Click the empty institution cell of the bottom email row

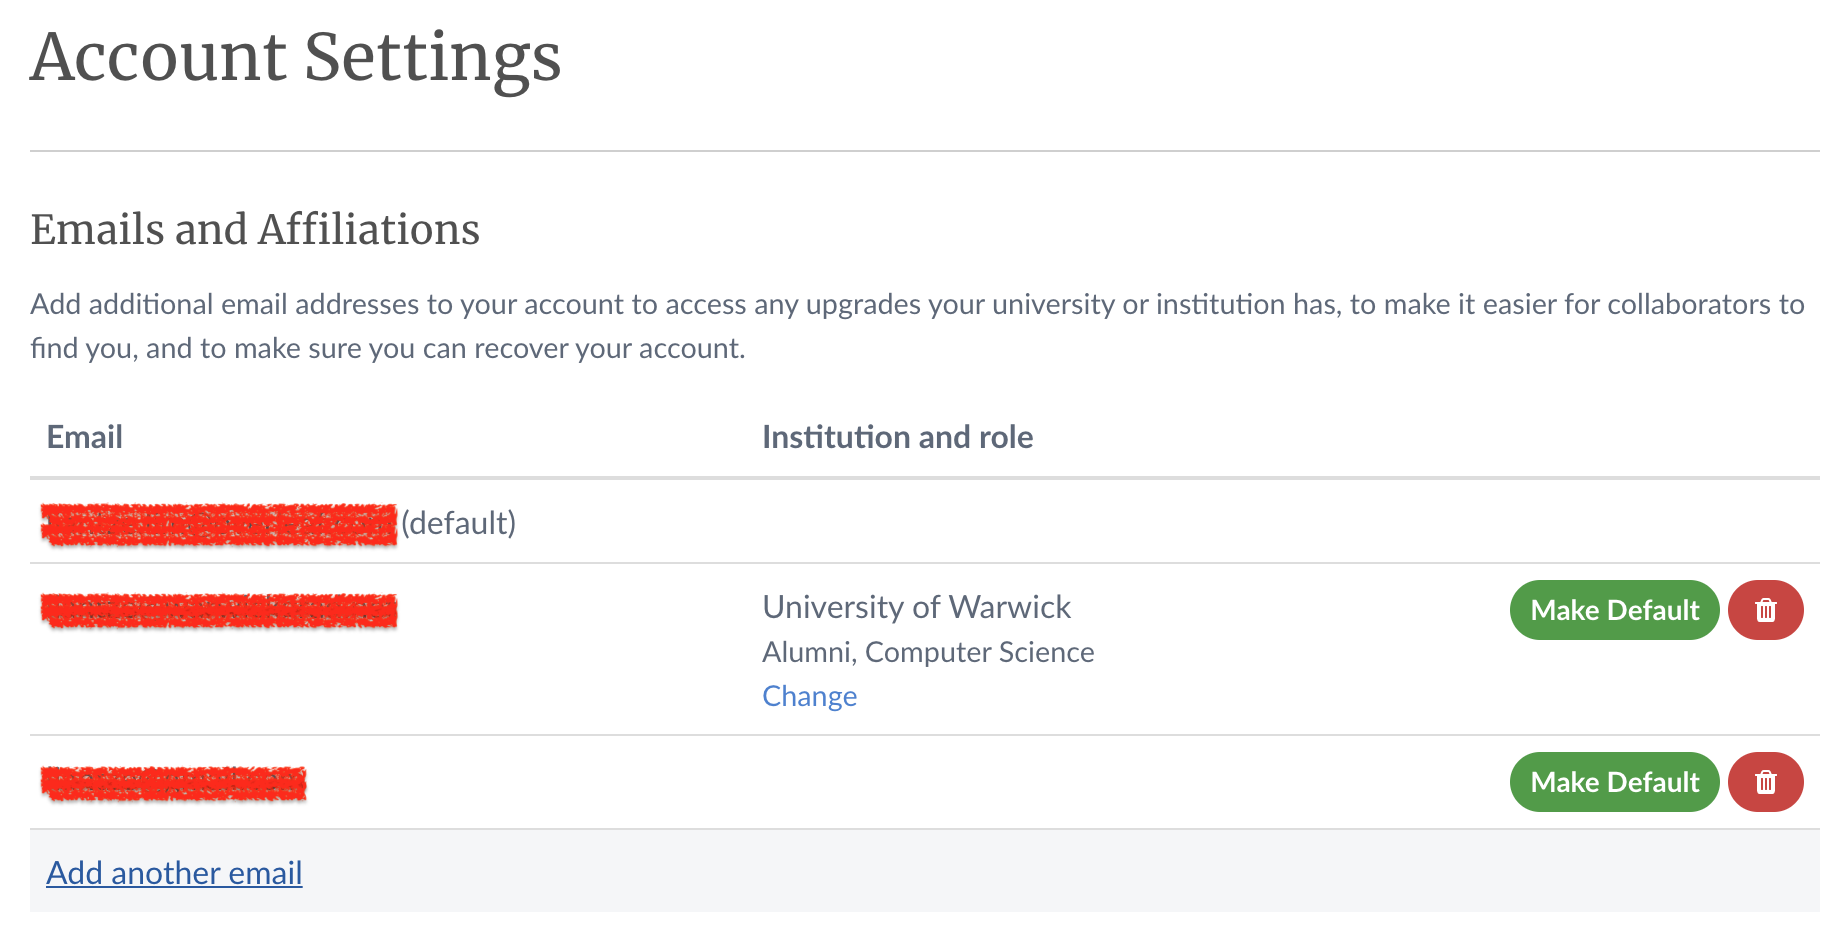click(1100, 782)
